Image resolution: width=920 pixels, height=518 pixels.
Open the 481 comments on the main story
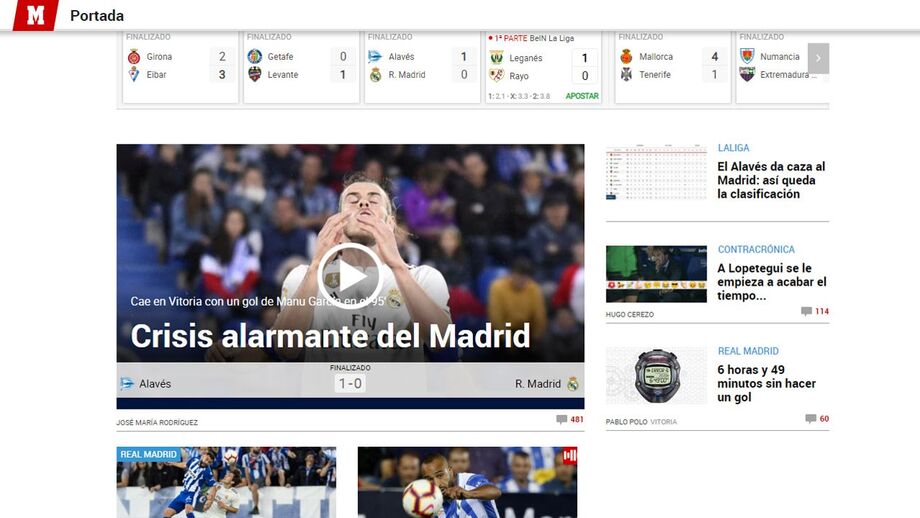(570, 419)
